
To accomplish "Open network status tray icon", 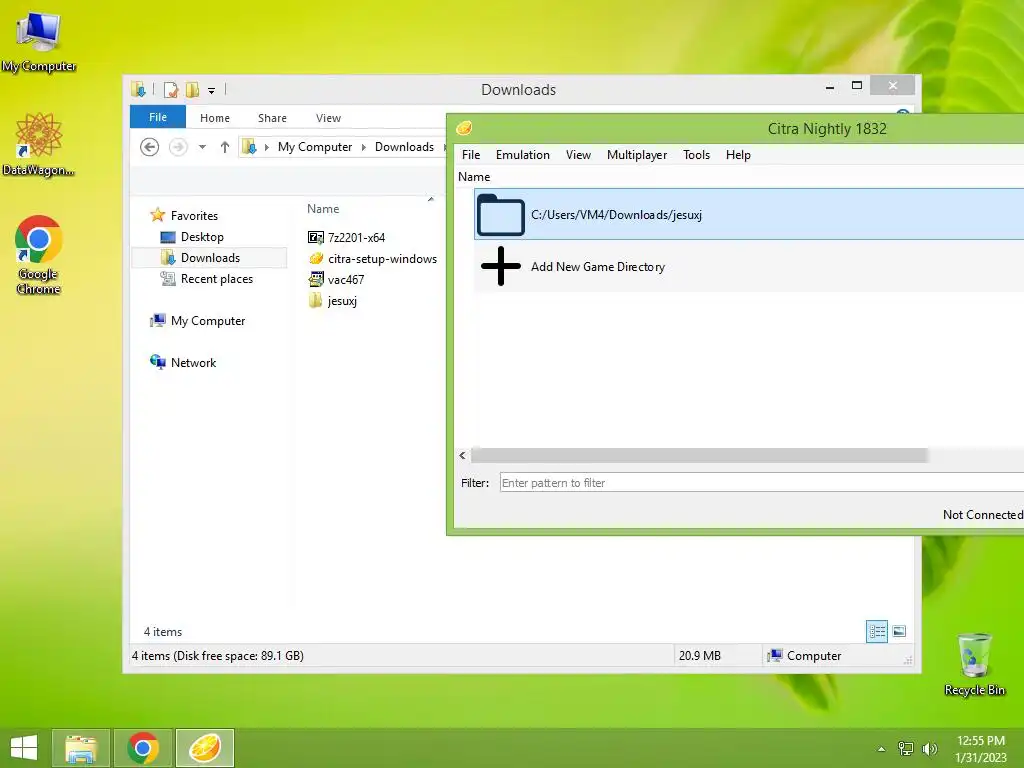I will [x=906, y=748].
